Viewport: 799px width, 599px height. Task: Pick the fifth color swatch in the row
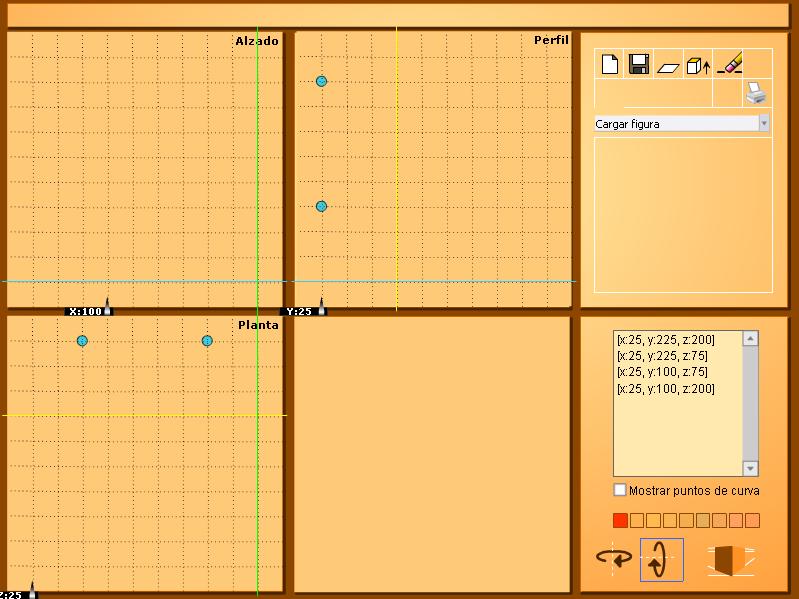[x=686, y=521]
